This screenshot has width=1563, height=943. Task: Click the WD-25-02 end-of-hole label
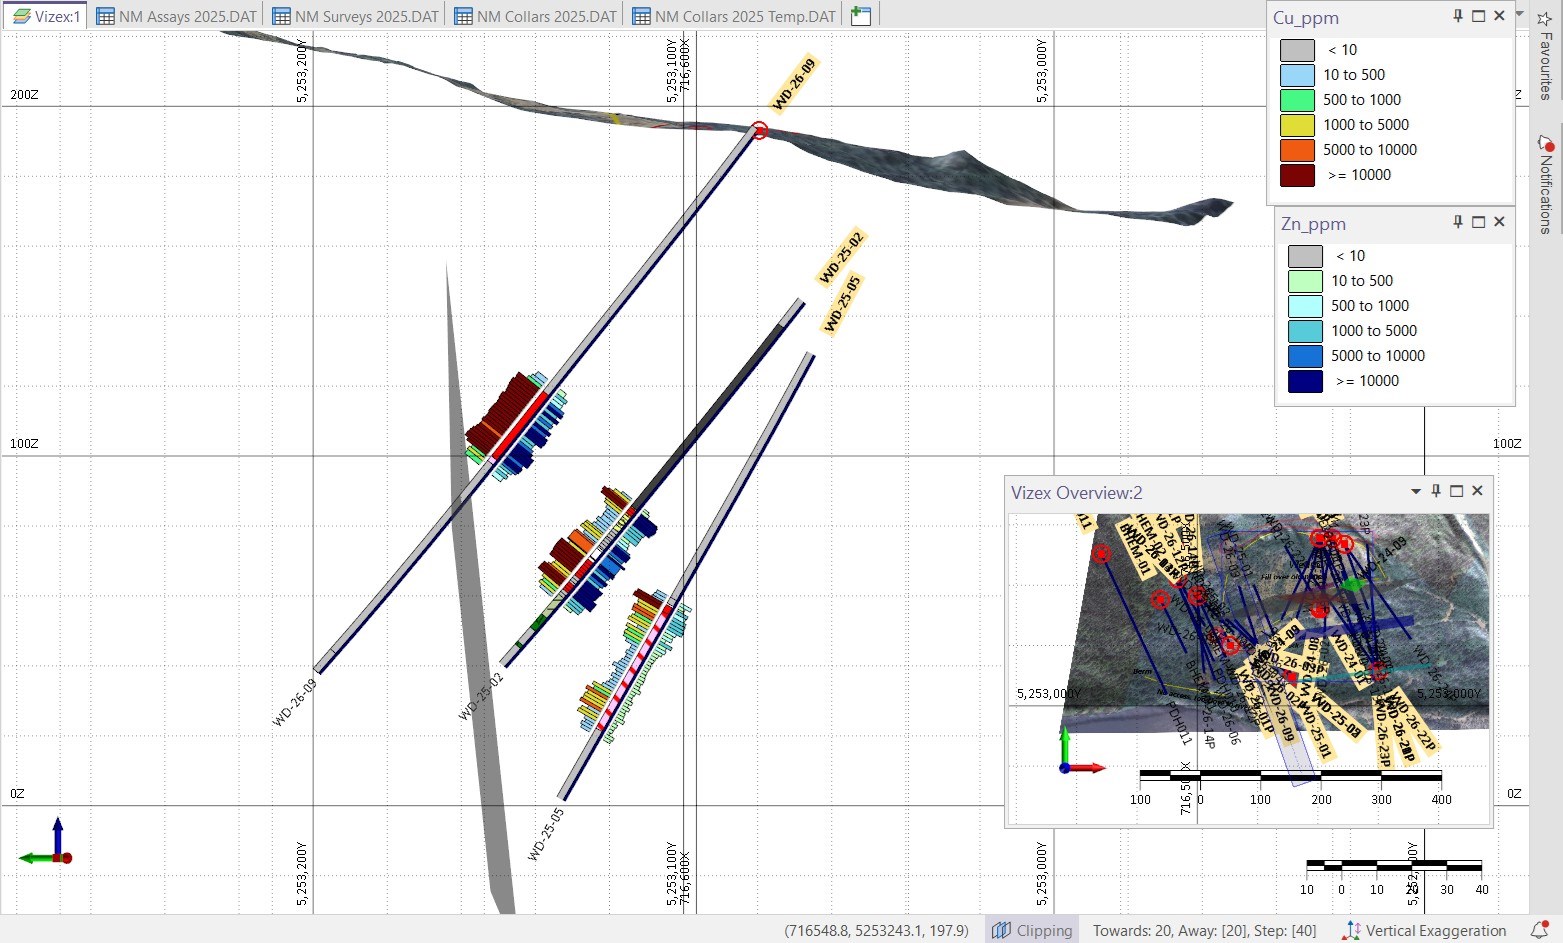point(480,697)
